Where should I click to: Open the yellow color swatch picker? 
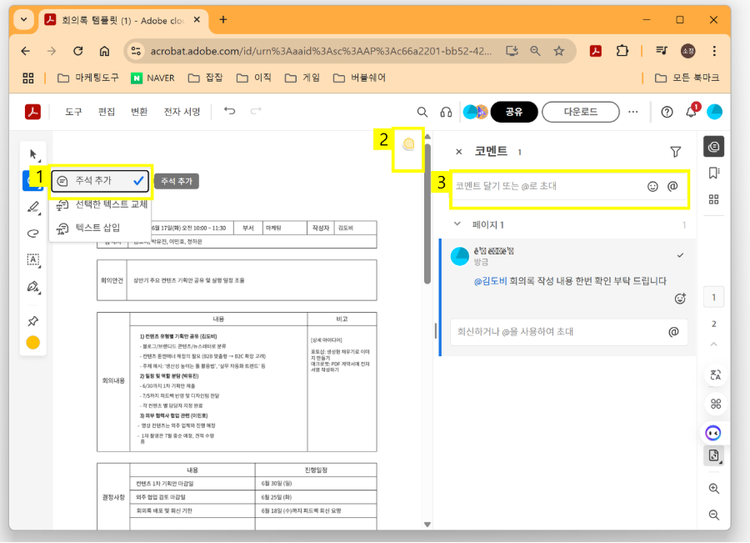pos(33,343)
